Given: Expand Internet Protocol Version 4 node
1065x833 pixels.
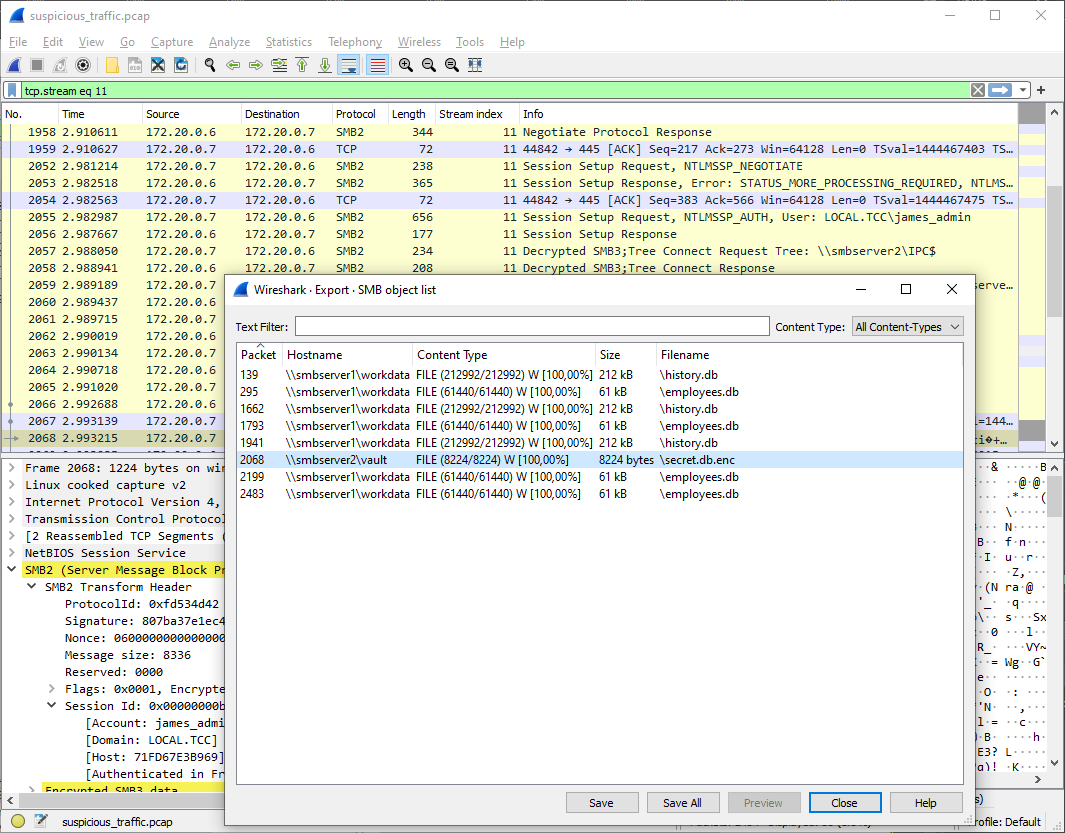Looking at the screenshot, I should click(x=12, y=502).
